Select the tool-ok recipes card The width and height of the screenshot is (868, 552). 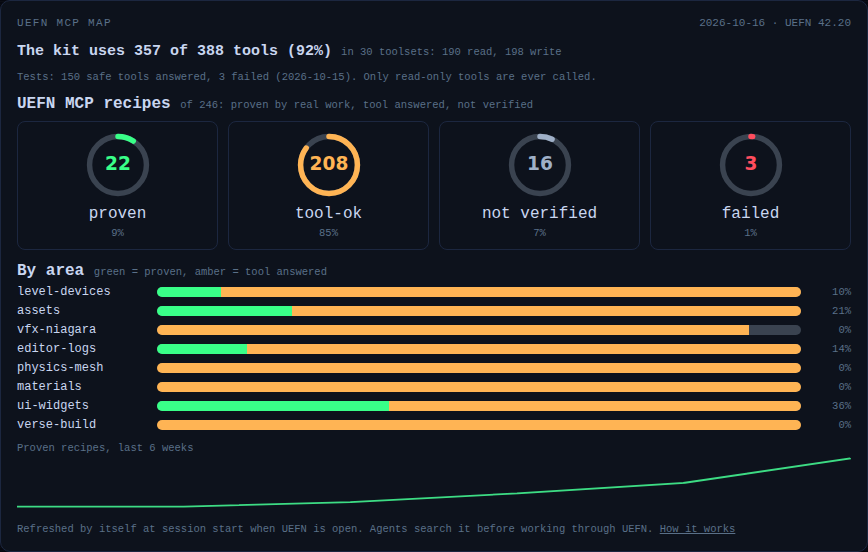click(x=328, y=185)
